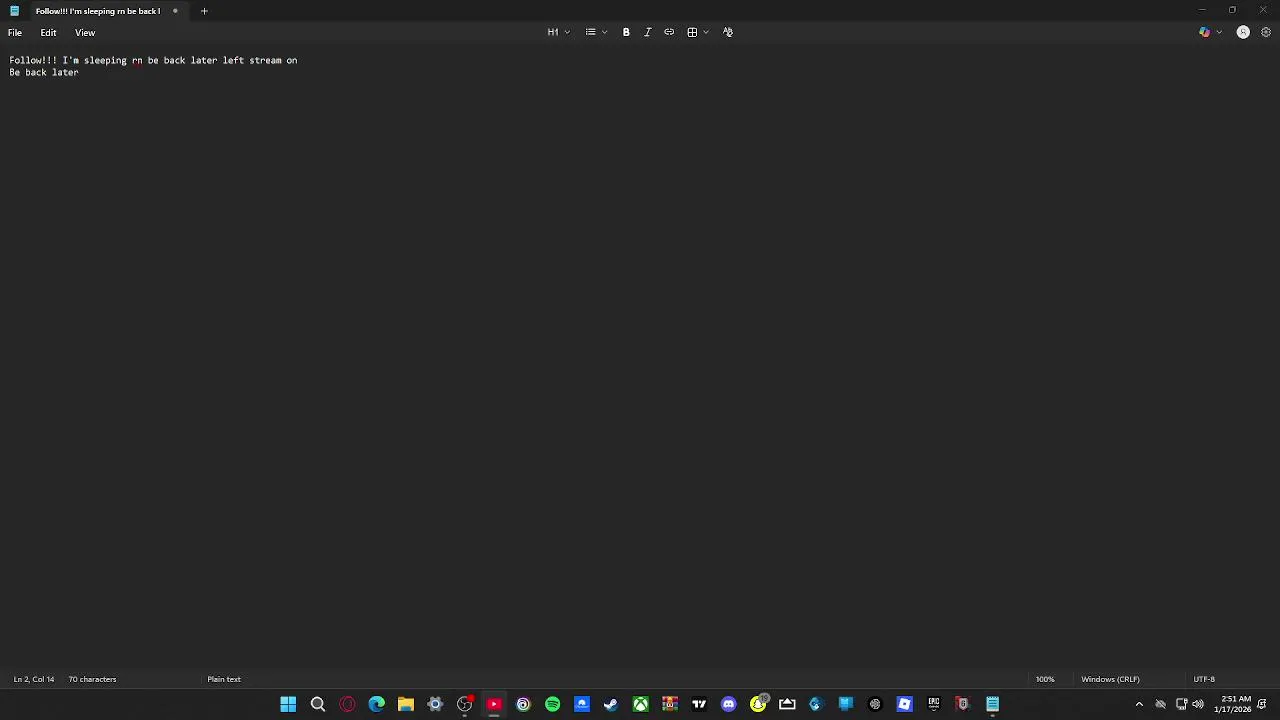This screenshot has height=720, width=1280.
Task: Click the Plain text format indicator
Action: 224,679
